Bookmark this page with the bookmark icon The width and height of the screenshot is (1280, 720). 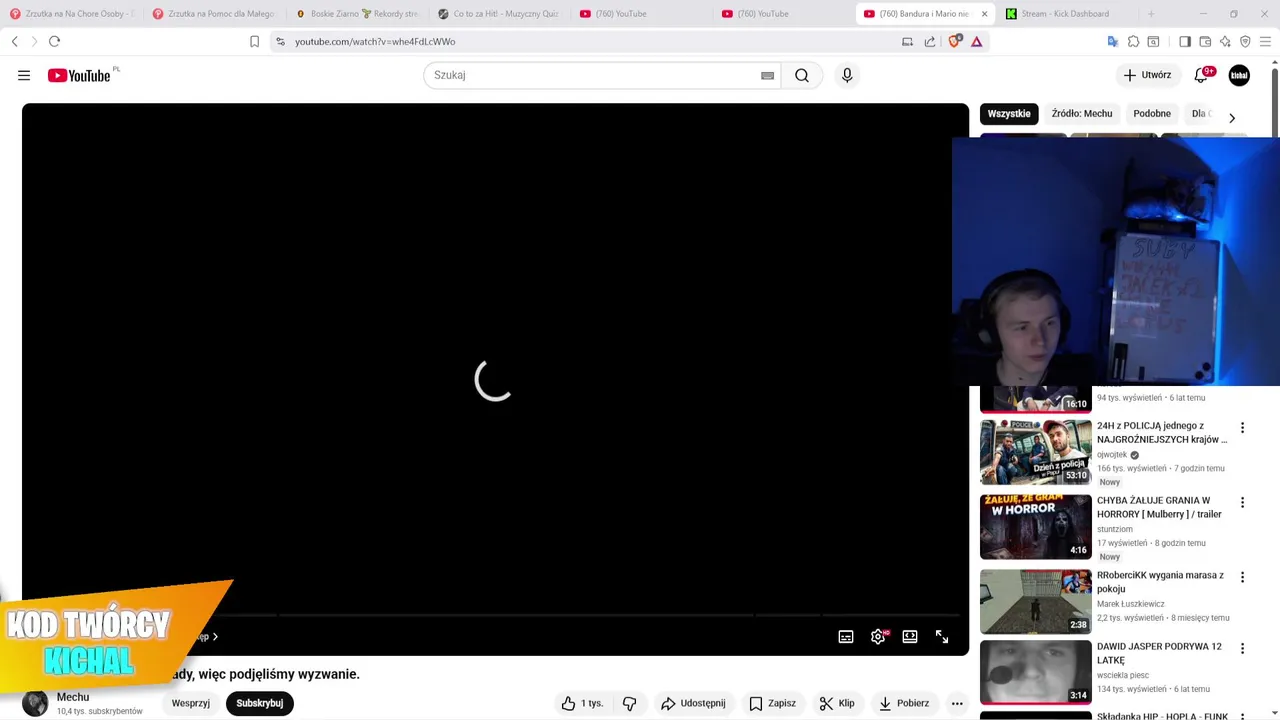254,41
